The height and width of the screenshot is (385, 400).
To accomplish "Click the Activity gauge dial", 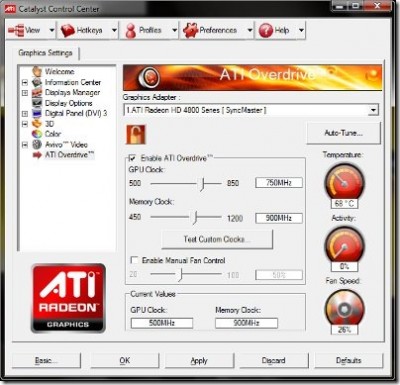I will pyautogui.click(x=344, y=246).
